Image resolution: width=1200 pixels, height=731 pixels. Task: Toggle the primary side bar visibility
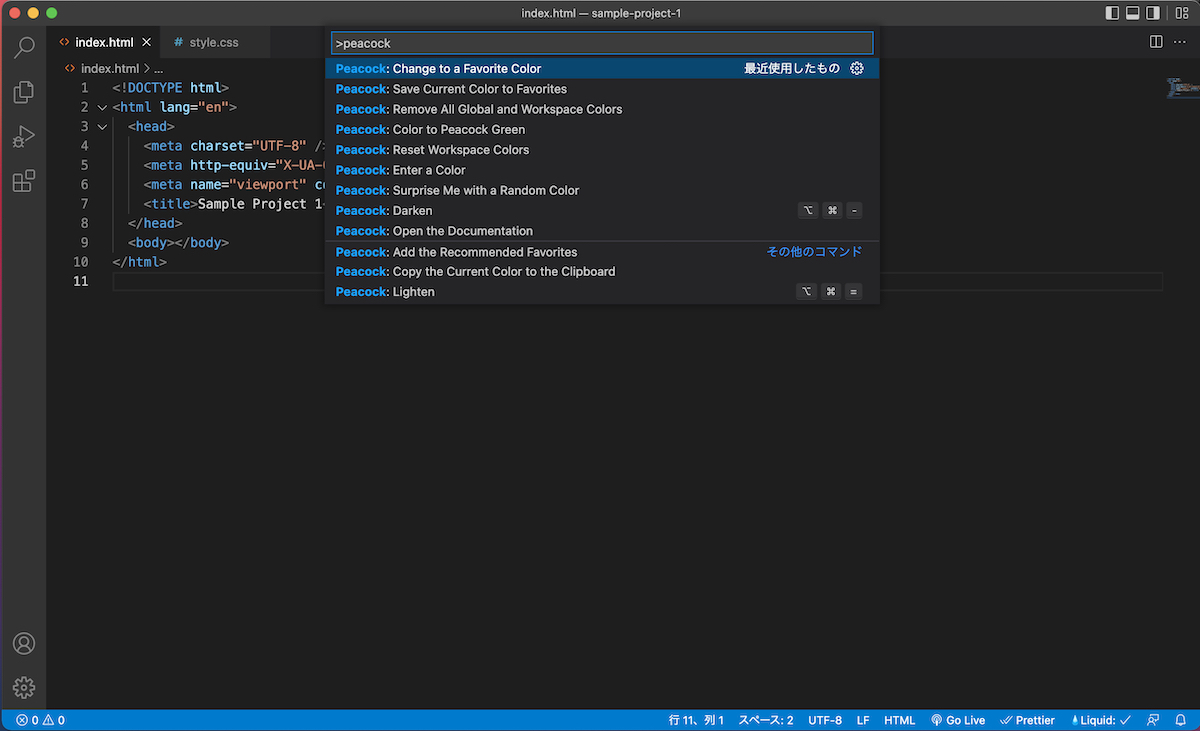point(1112,12)
